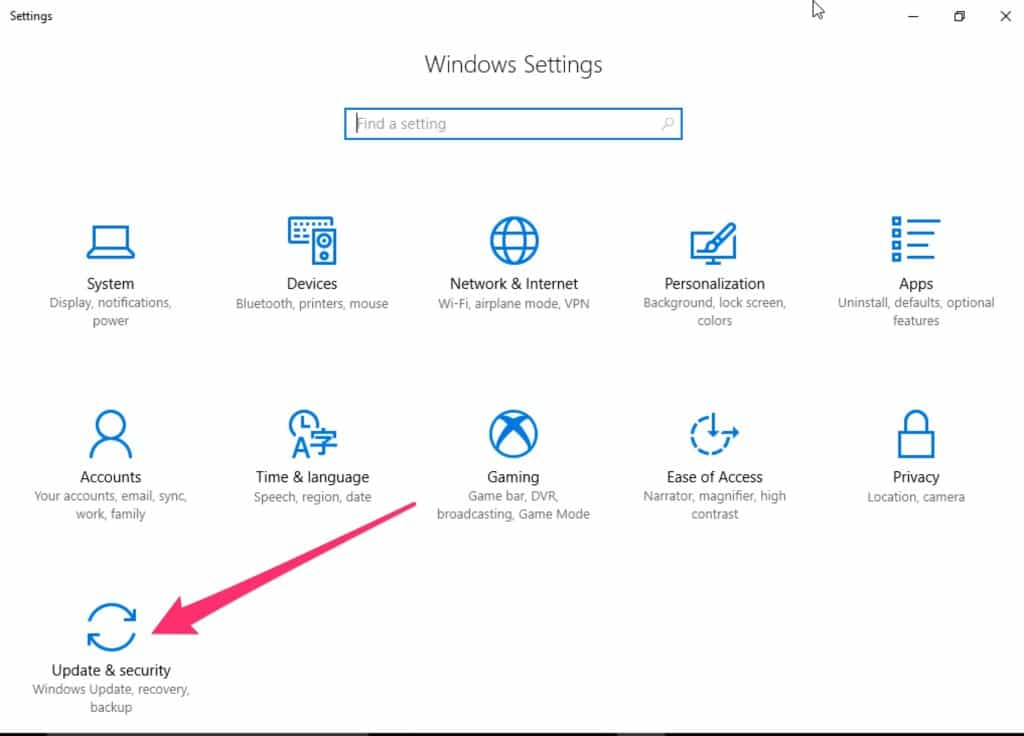Open the Gaming Xbox icon
Viewport: 1024px width, 736px height.
[x=513, y=434]
